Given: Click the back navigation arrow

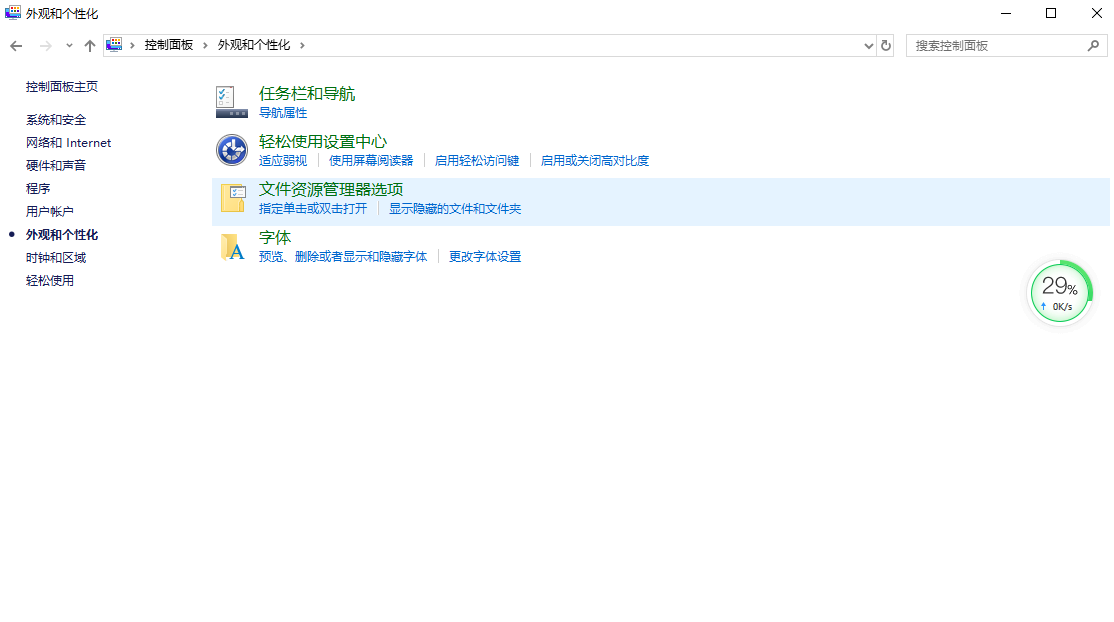Looking at the screenshot, I should 16,45.
